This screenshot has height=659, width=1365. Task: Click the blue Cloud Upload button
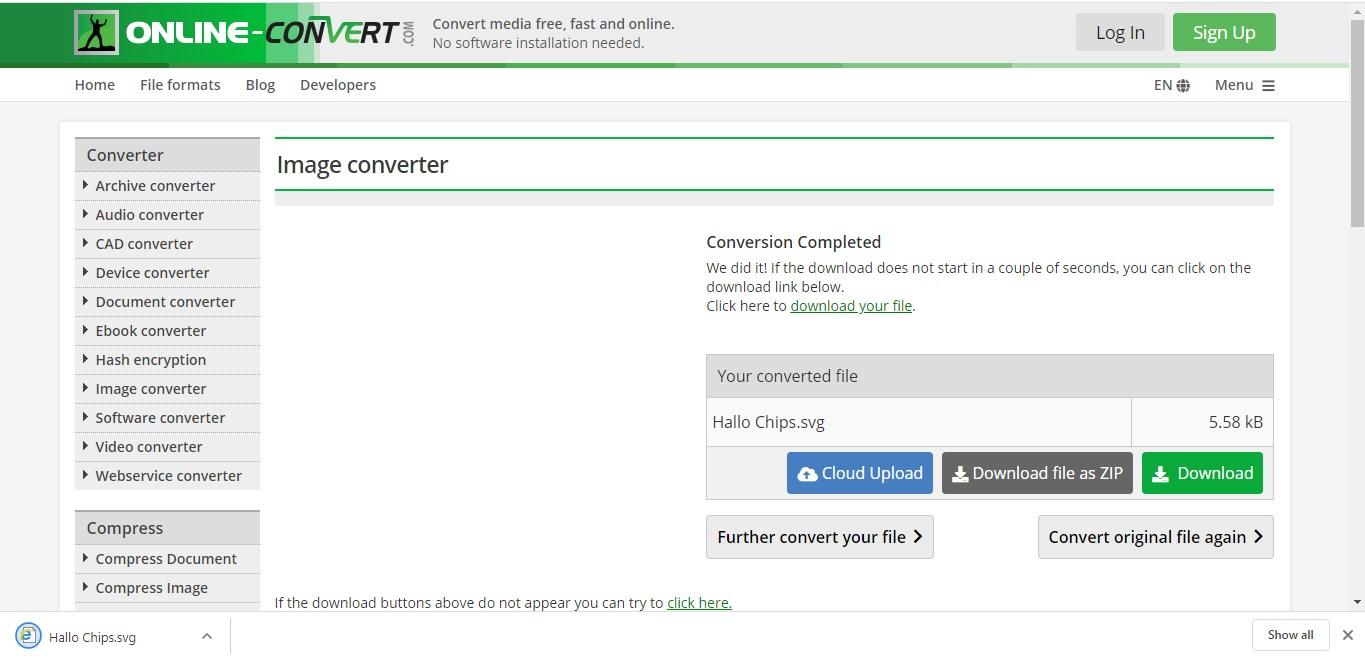pyautogui.click(x=860, y=473)
